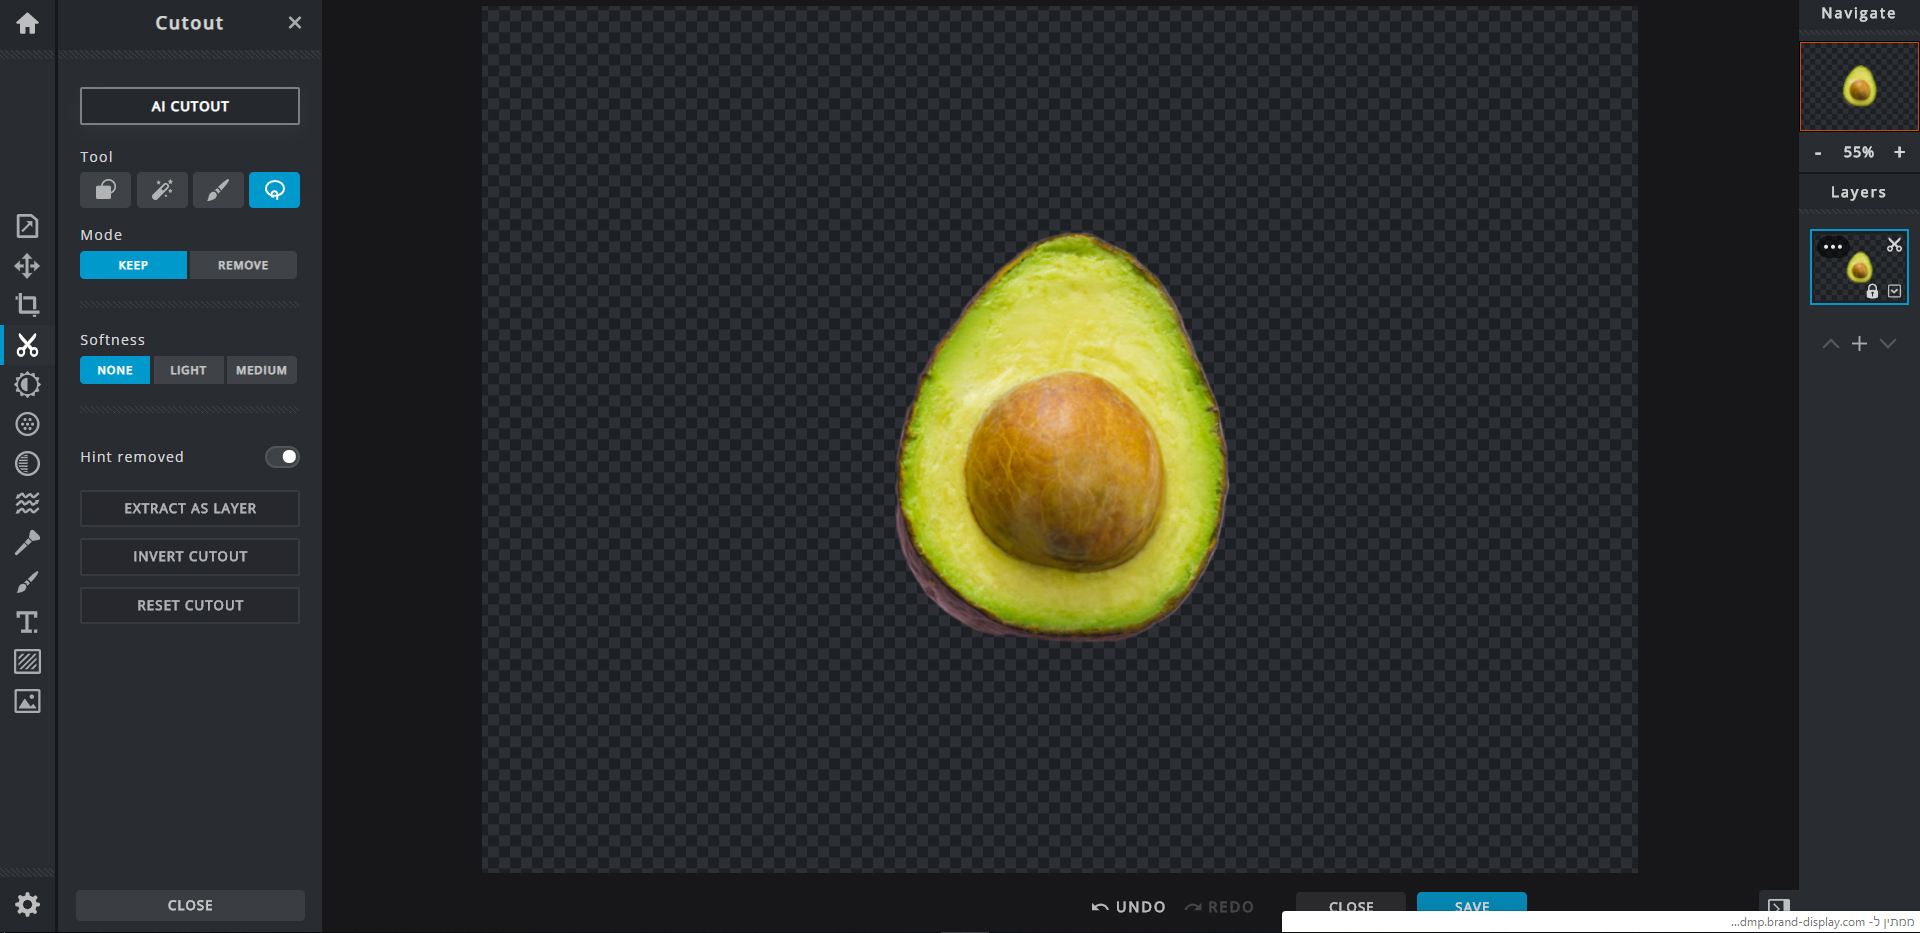The width and height of the screenshot is (1920, 933).
Task: Move layer up with the up chevron
Action: (x=1830, y=344)
